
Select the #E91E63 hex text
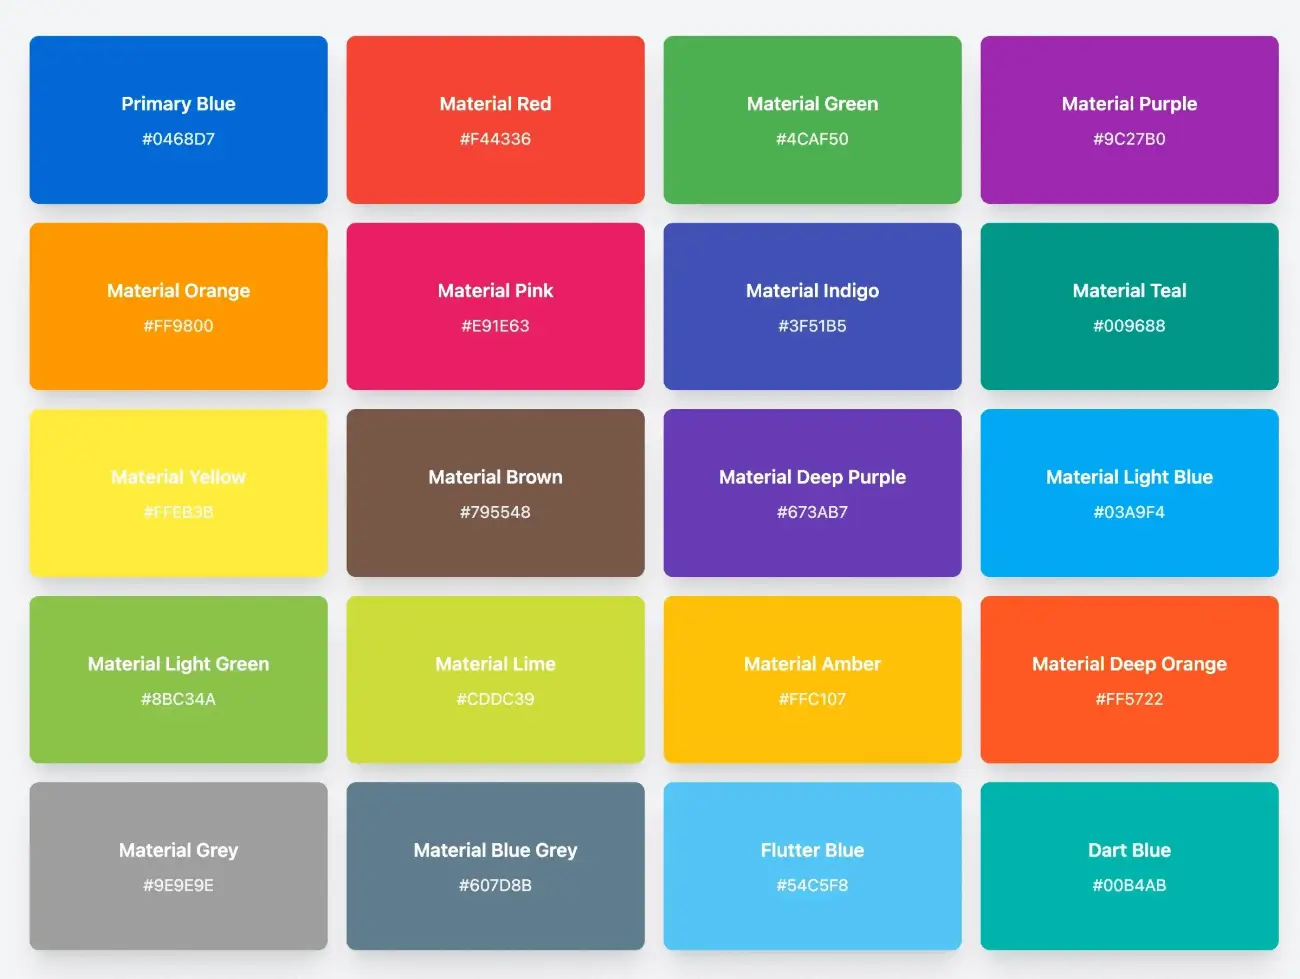point(495,326)
